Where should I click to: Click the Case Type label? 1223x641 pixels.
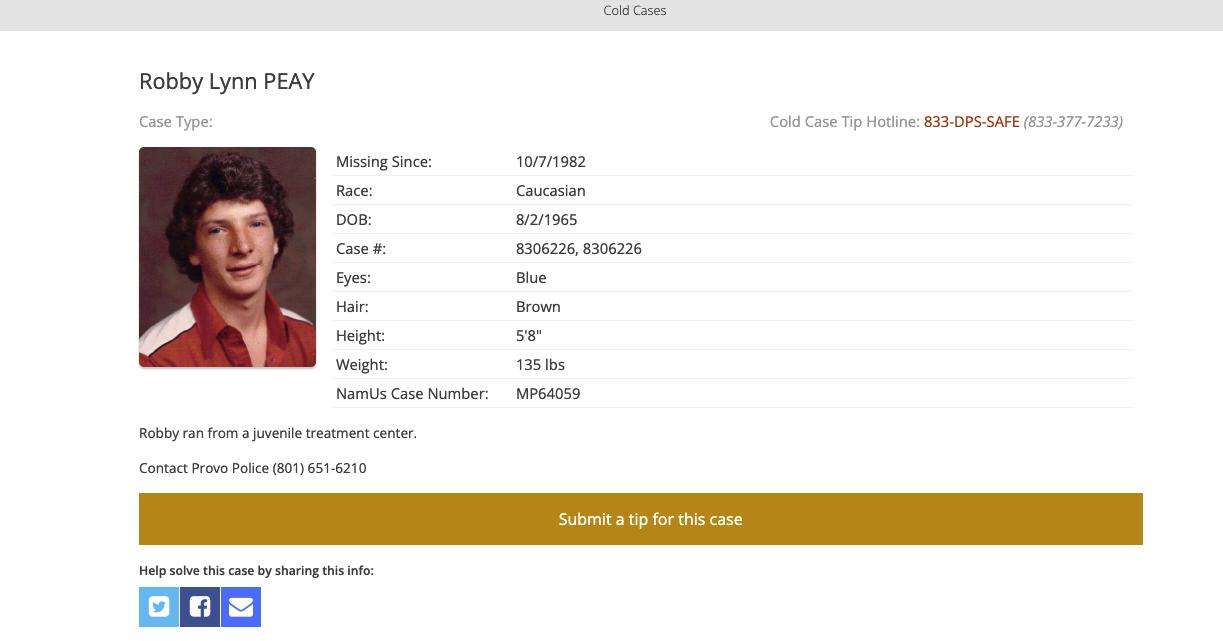tap(176, 121)
